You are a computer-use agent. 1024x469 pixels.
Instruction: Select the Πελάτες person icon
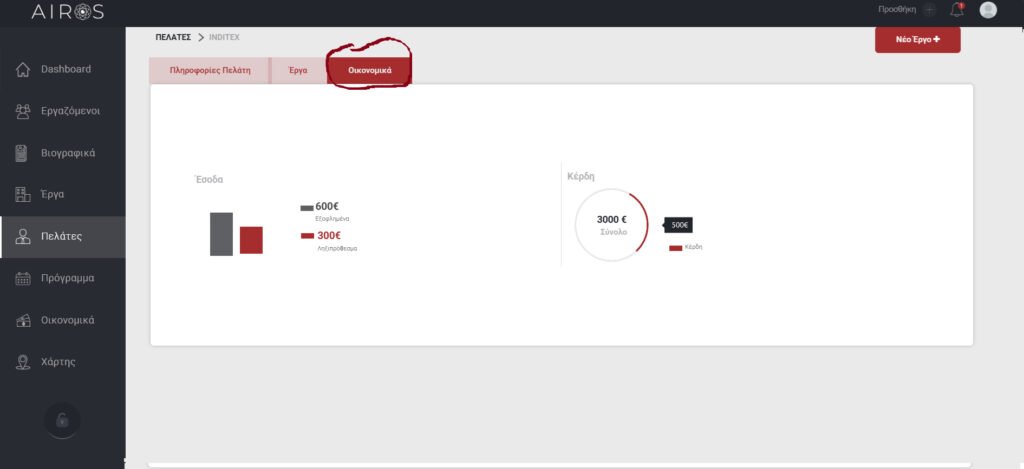pos(24,237)
